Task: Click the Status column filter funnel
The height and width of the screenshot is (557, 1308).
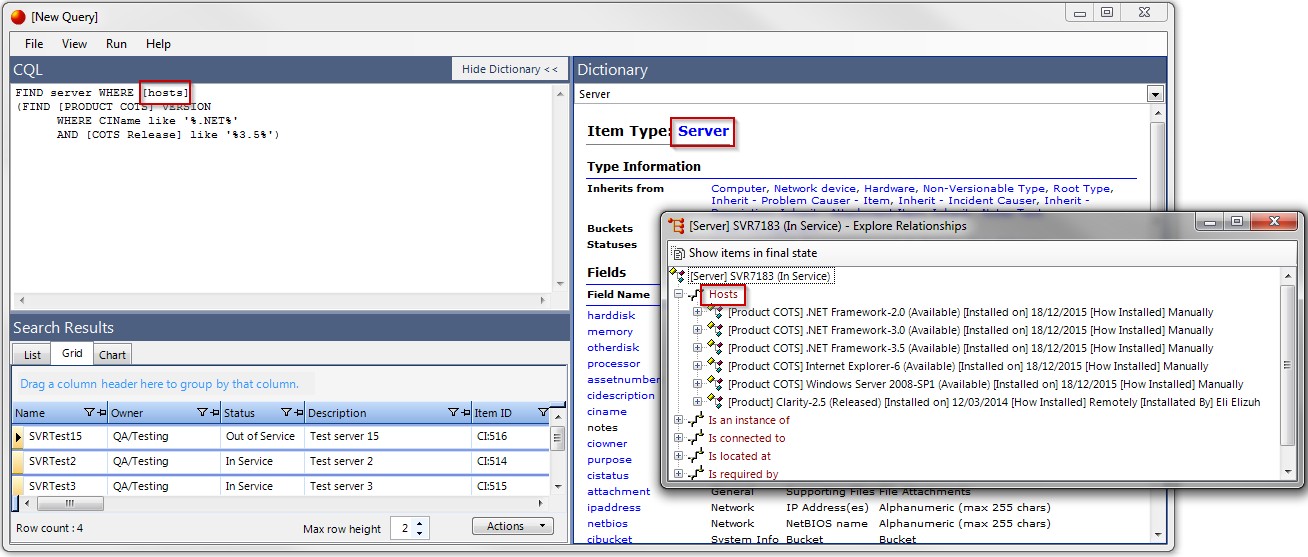Action: pyautogui.click(x=286, y=412)
